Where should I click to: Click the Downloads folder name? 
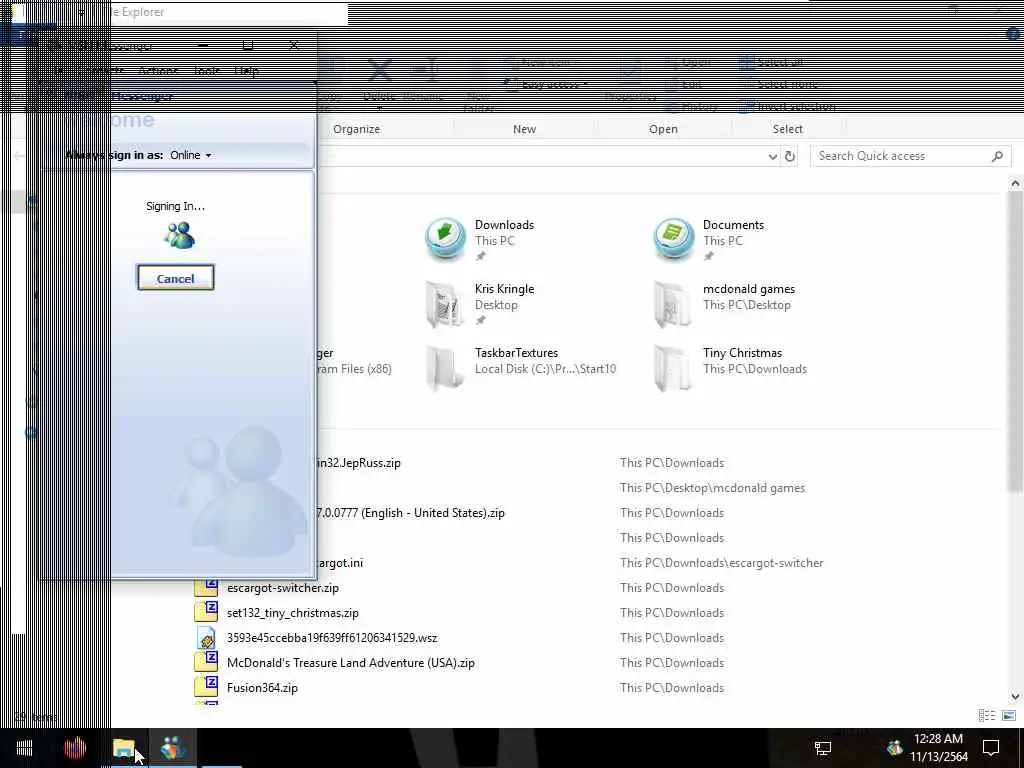pos(504,225)
